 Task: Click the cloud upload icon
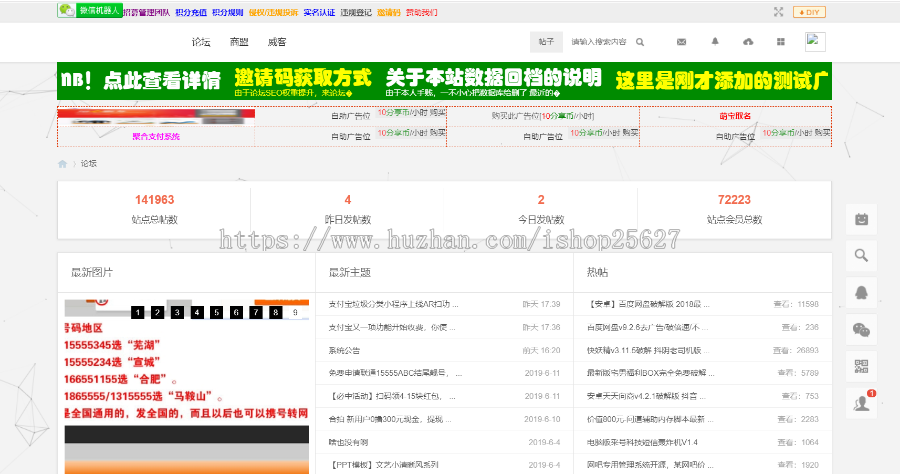pos(748,42)
